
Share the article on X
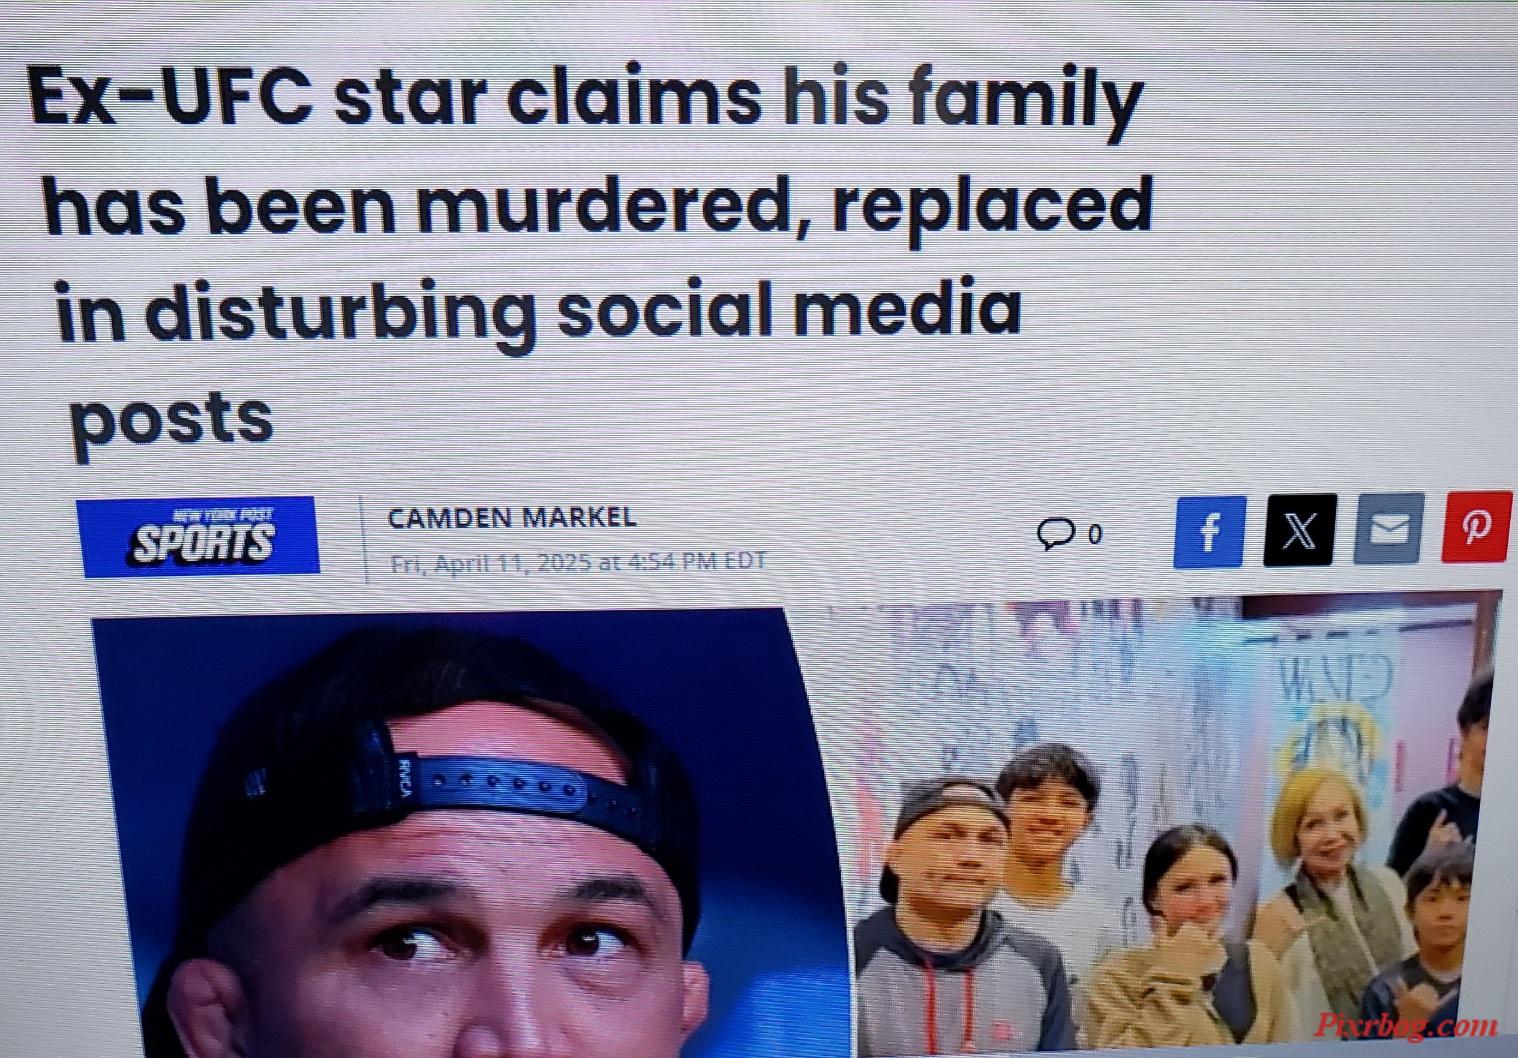[x=1299, y=529]
